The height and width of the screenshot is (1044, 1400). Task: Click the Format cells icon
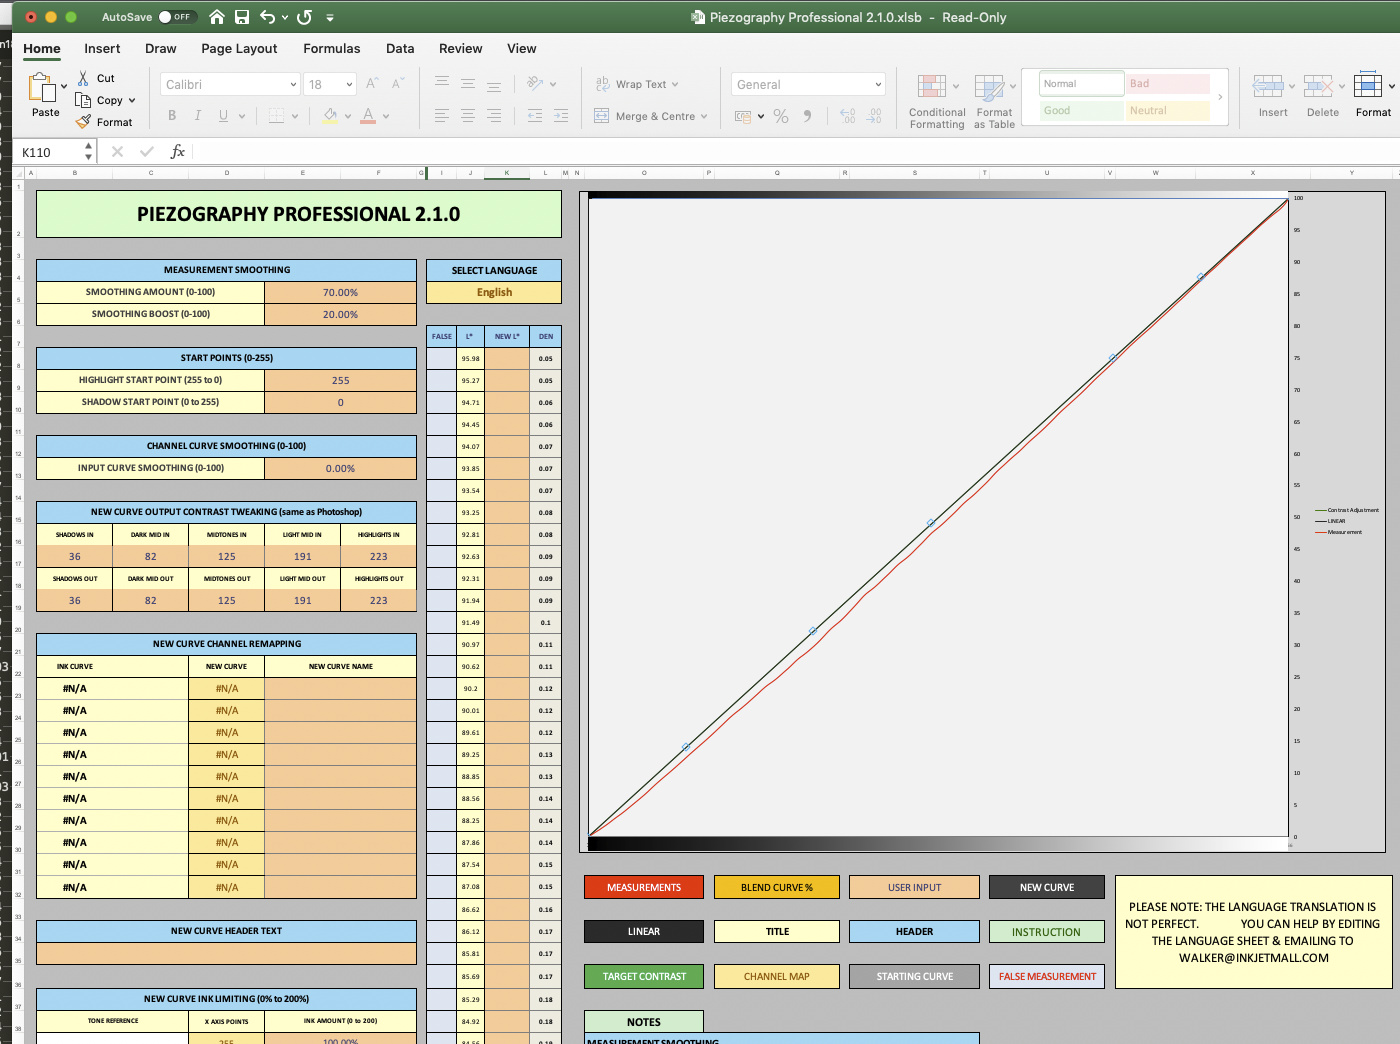coord(1368,86)
